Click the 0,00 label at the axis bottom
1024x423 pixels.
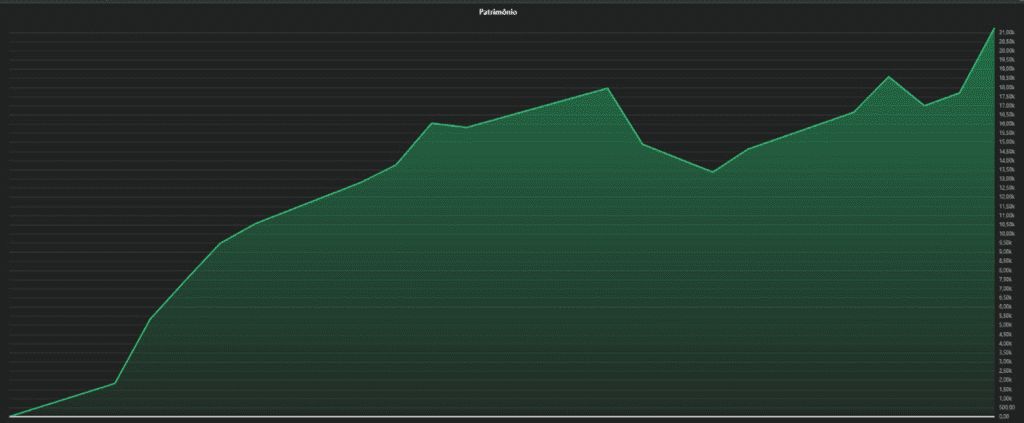click(1005, 416)
